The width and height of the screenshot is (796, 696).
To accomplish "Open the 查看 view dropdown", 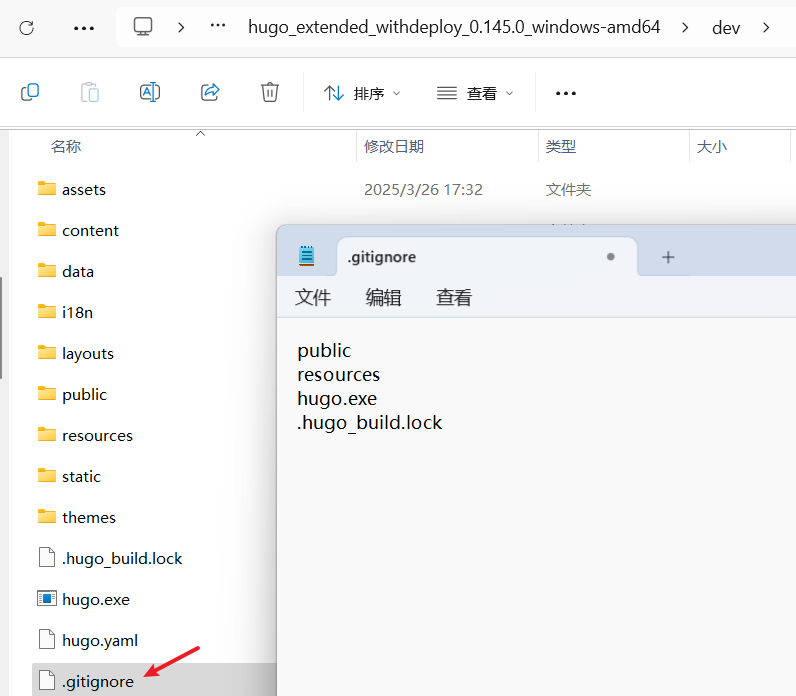I will 476,93.
